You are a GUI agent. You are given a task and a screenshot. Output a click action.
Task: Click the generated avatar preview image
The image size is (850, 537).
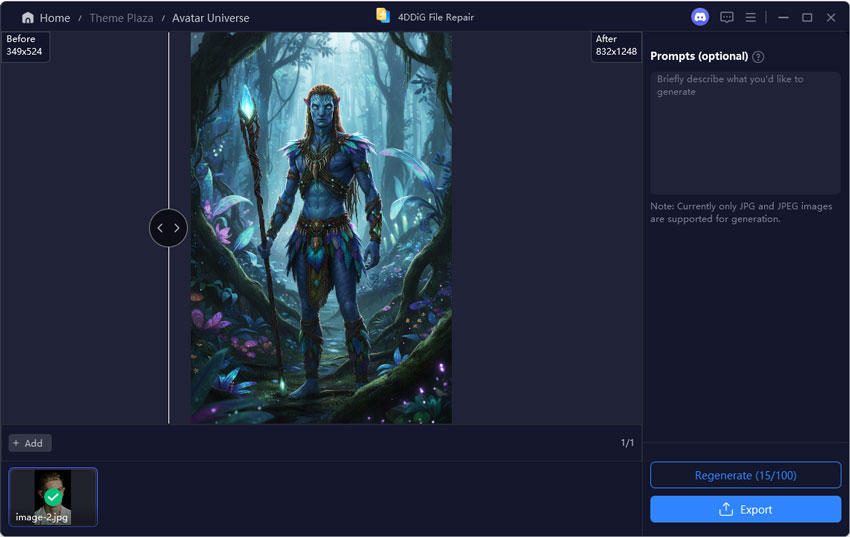(321, 228)
